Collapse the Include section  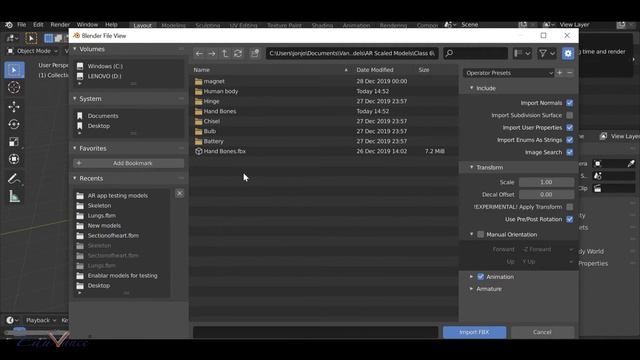pos(472,88)
